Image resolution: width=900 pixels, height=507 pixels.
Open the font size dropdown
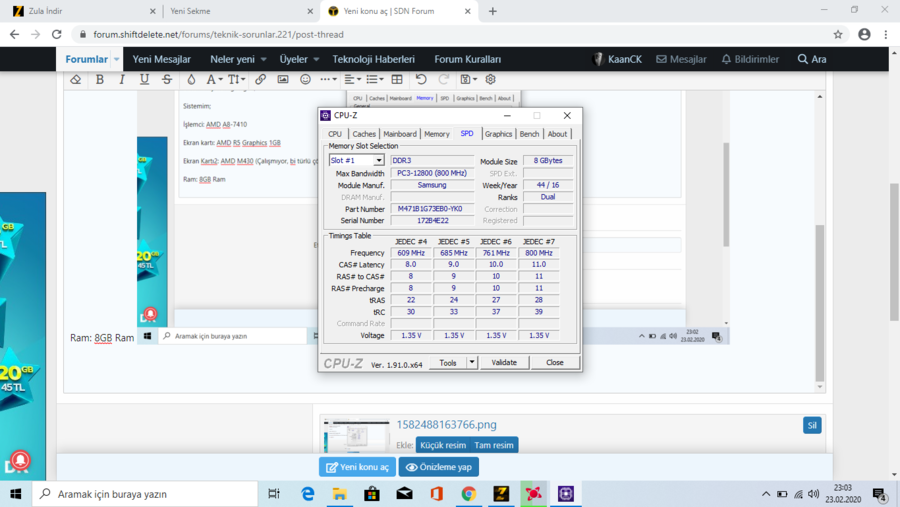point(236,80)
